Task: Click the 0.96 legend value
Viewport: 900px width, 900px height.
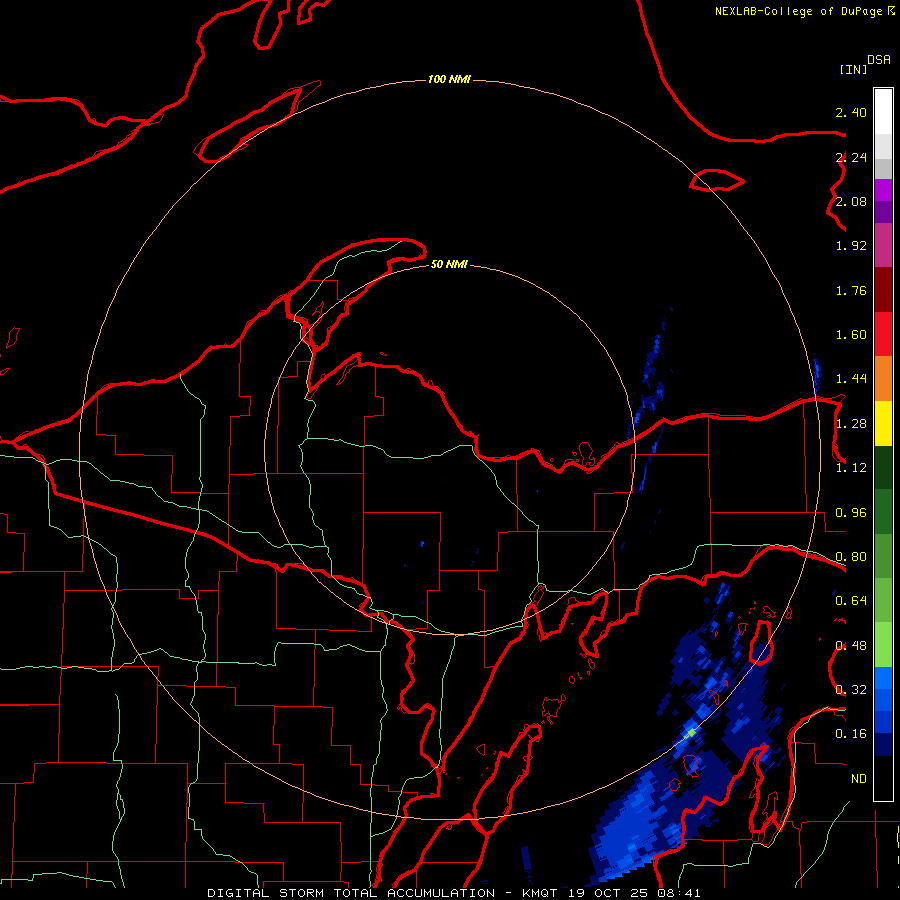Action: pos(851,513)
